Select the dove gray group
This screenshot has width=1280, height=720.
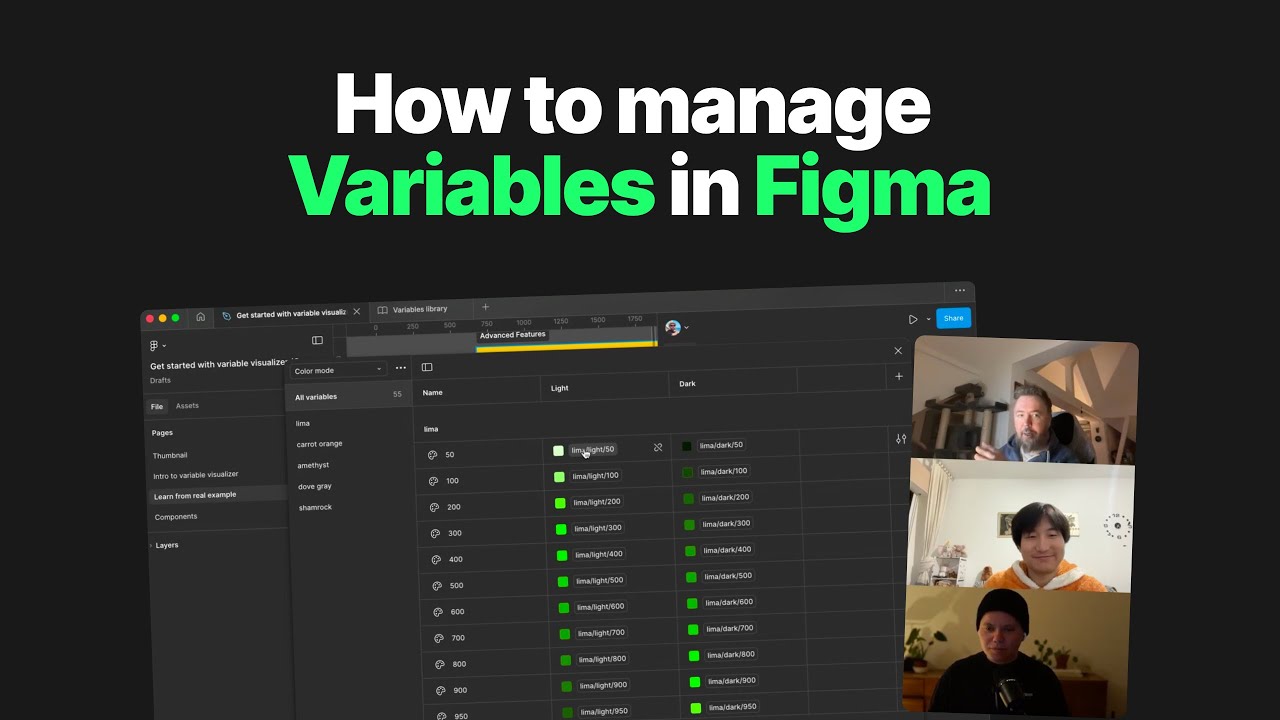pyautogui.click(x=315, y=486)
